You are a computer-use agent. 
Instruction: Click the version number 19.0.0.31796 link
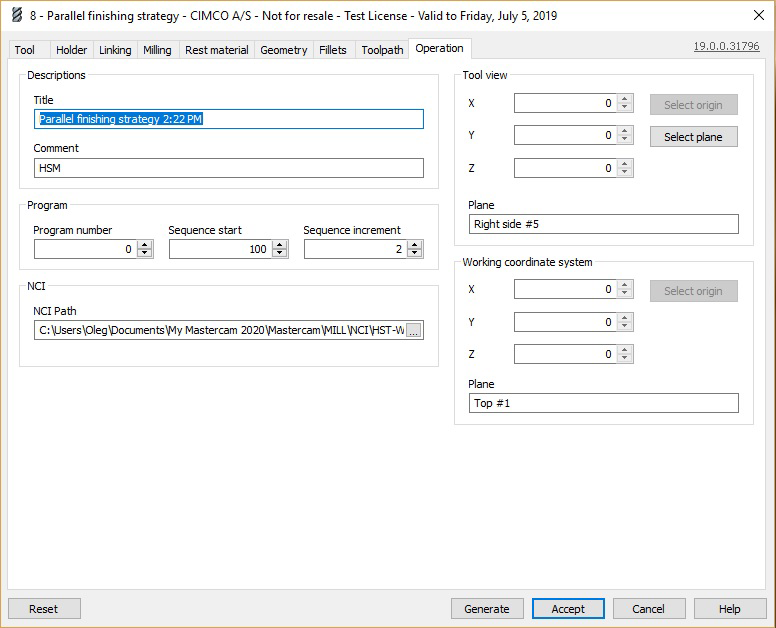point(726,47)
